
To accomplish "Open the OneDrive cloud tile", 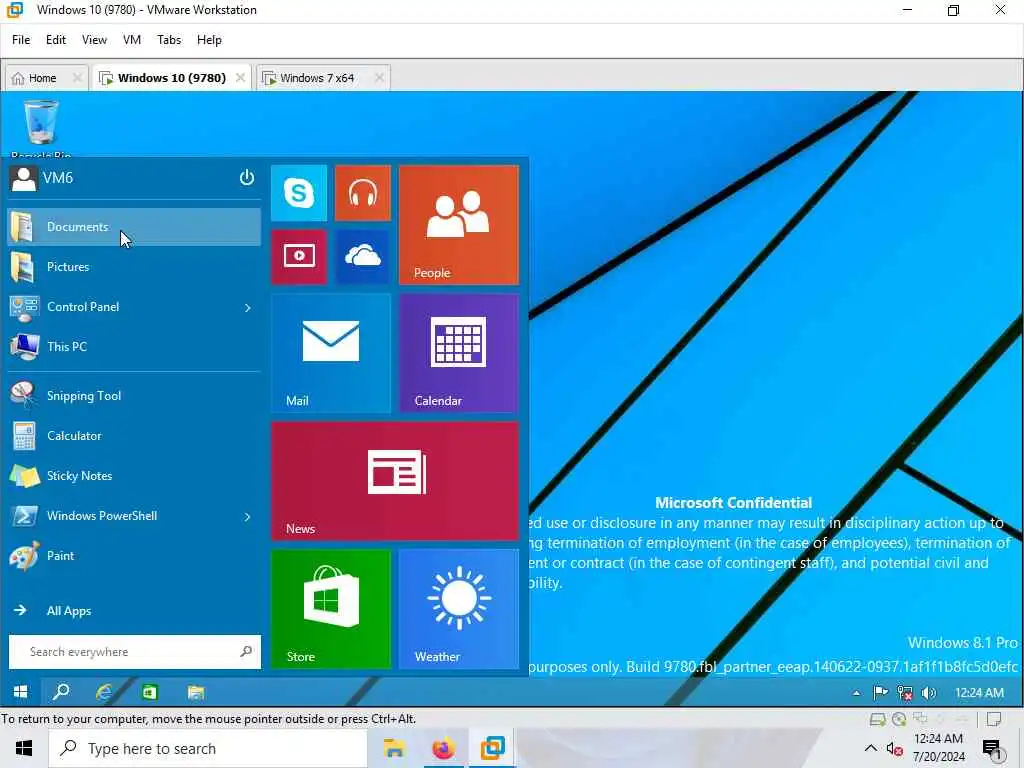I will click(362, 257).
